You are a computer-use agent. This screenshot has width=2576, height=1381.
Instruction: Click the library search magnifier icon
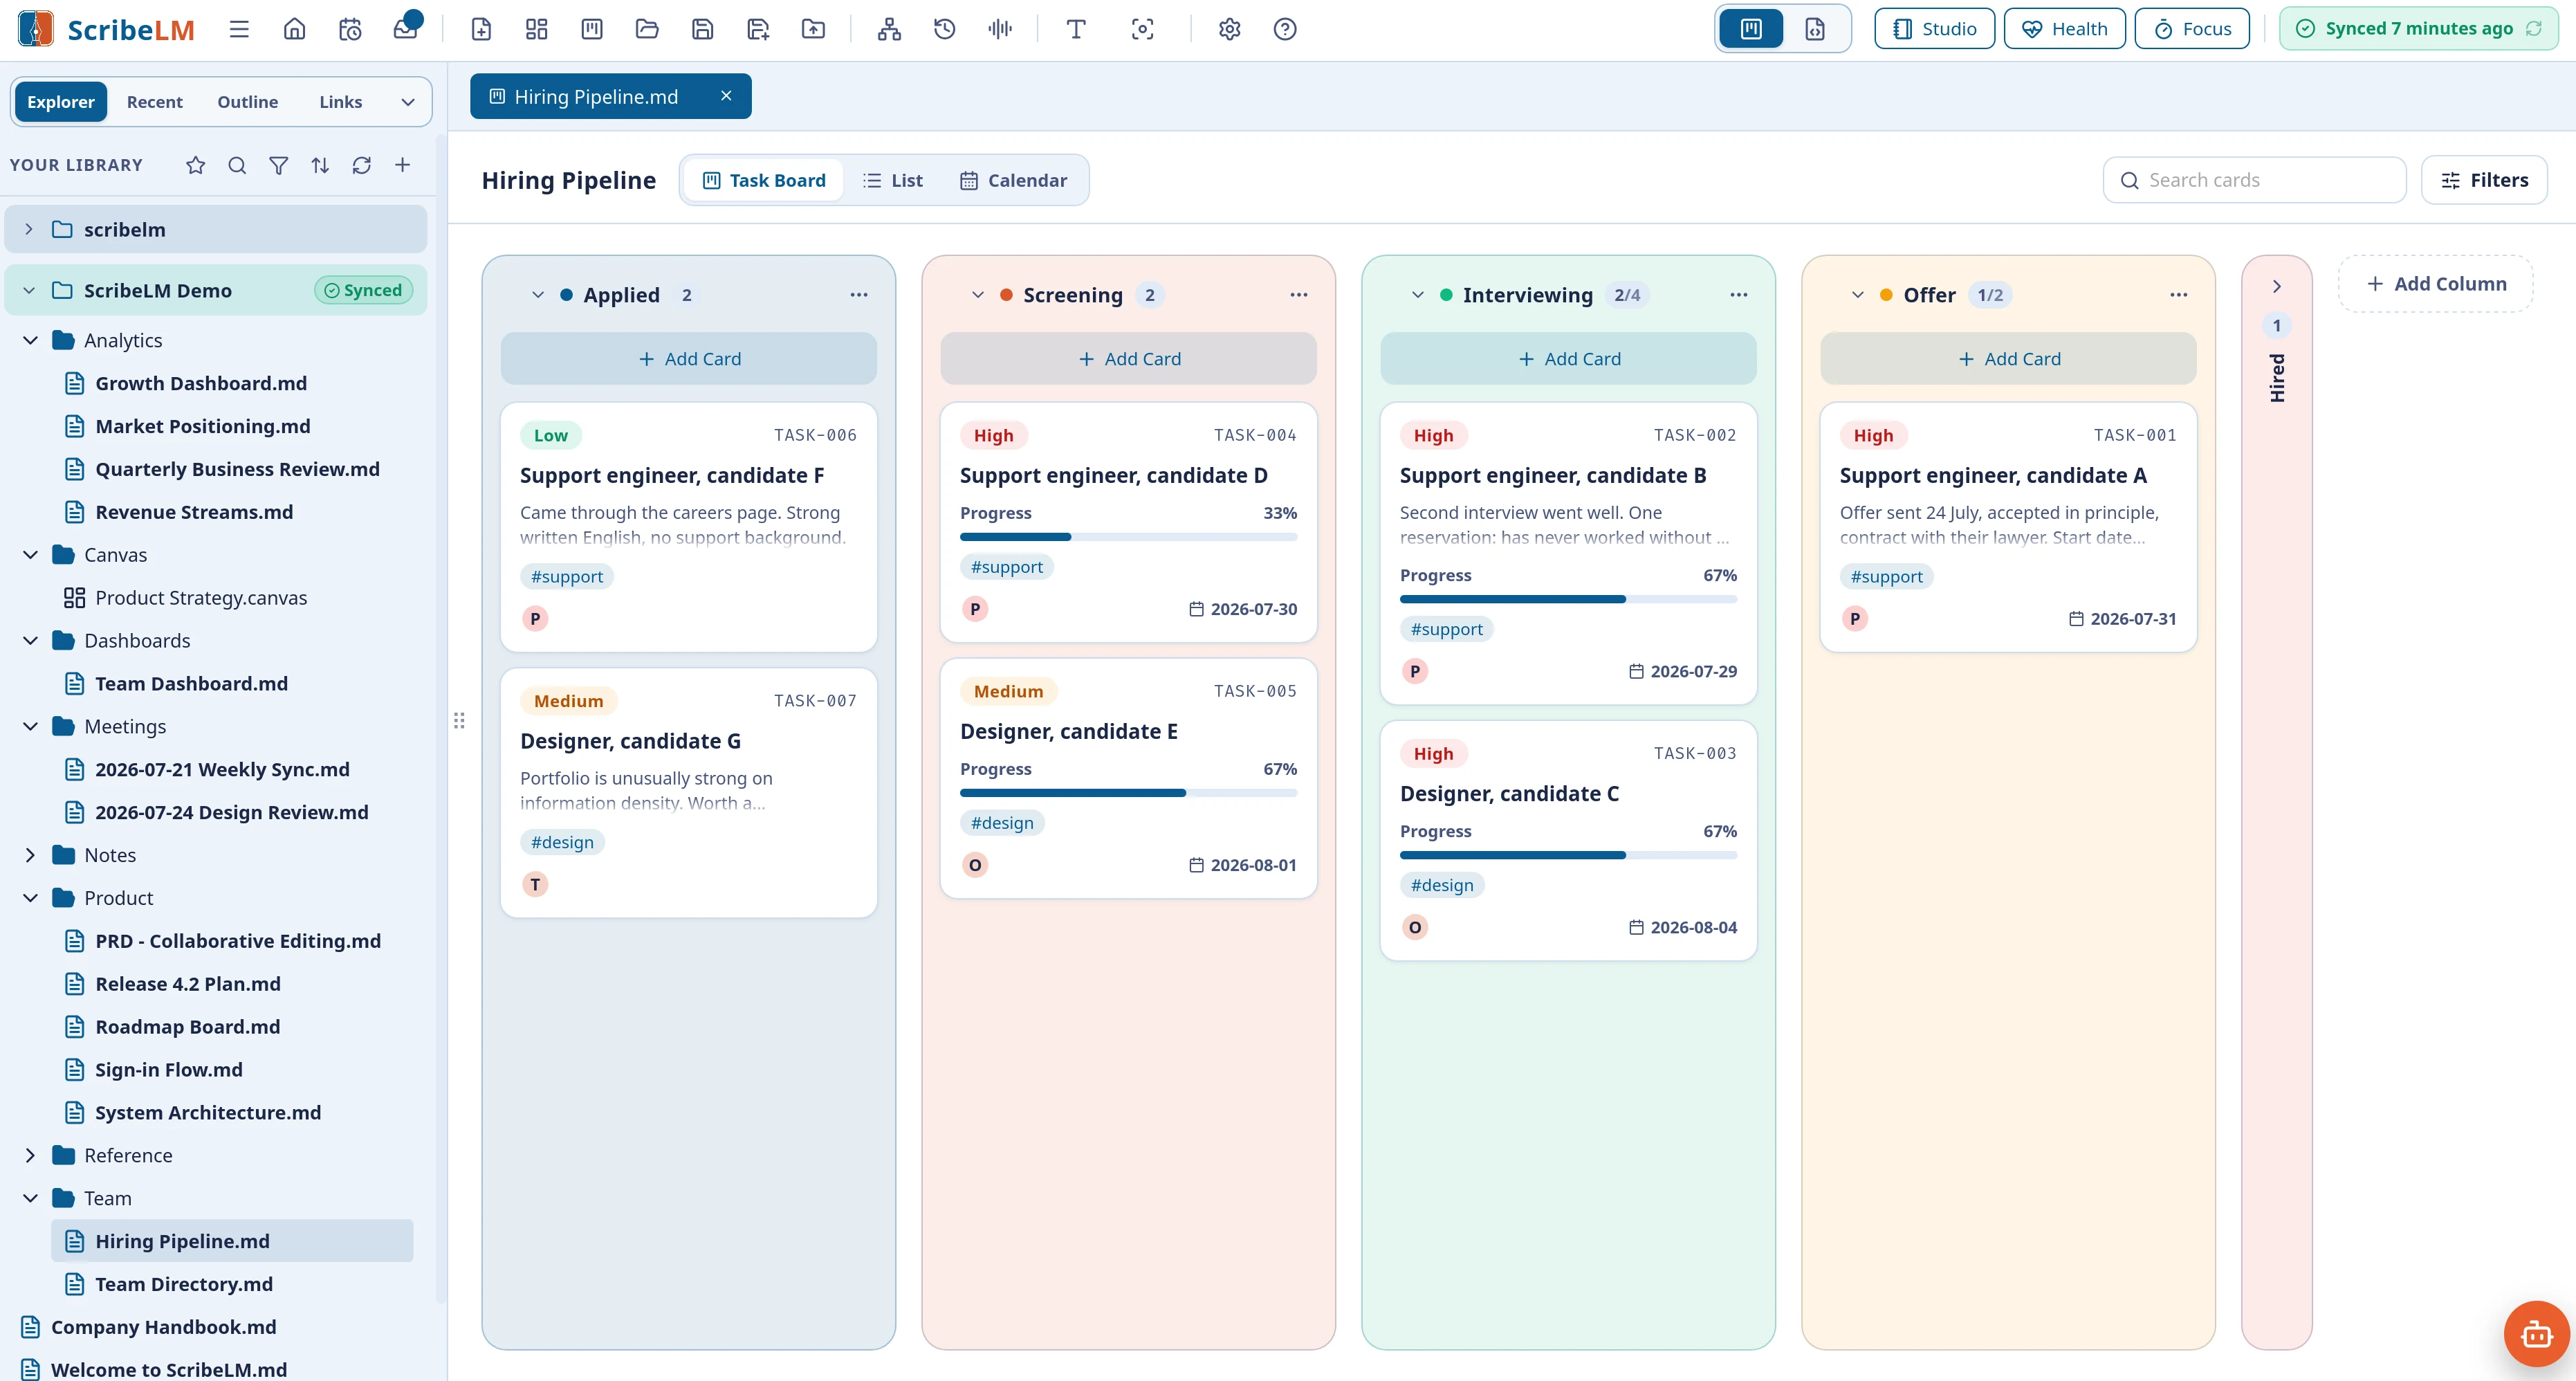point(237,165)
